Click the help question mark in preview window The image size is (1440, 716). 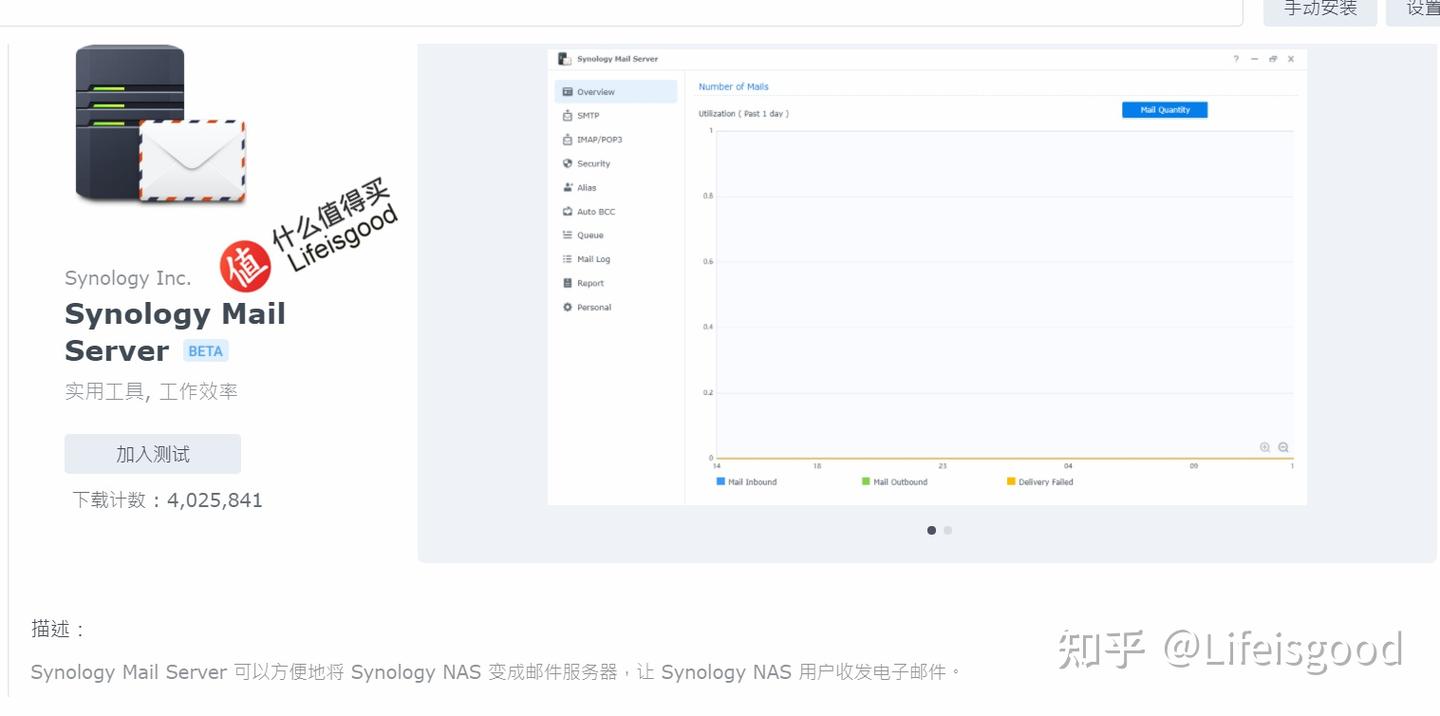coord(1236,59)
